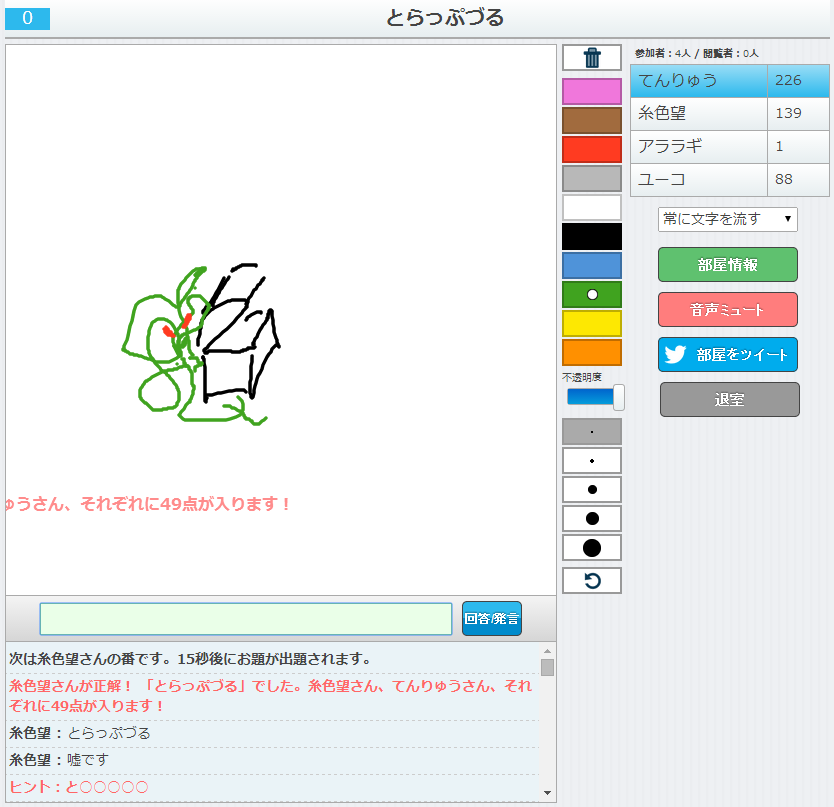Select the second smallest brush size
This screenshot has width=834, height=807.
[591, 461]
